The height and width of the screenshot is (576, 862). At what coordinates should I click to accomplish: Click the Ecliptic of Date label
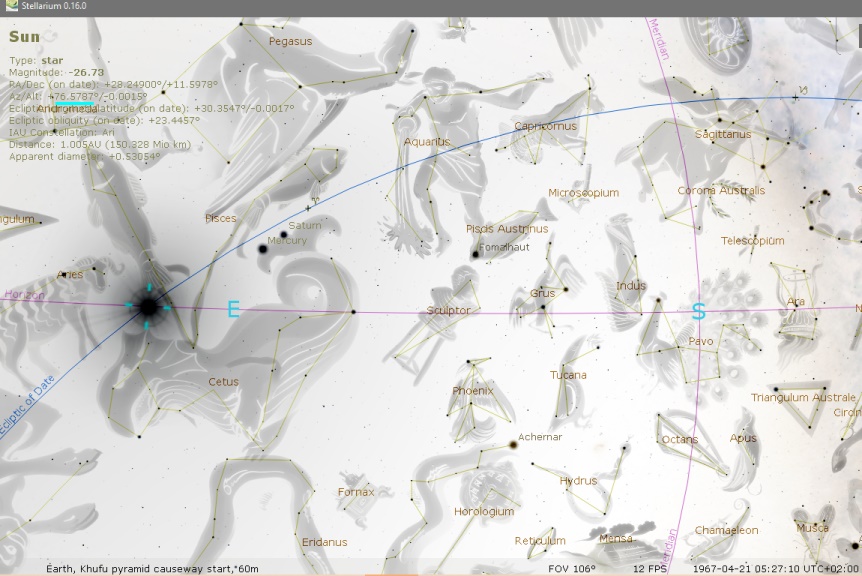[27, 406]
